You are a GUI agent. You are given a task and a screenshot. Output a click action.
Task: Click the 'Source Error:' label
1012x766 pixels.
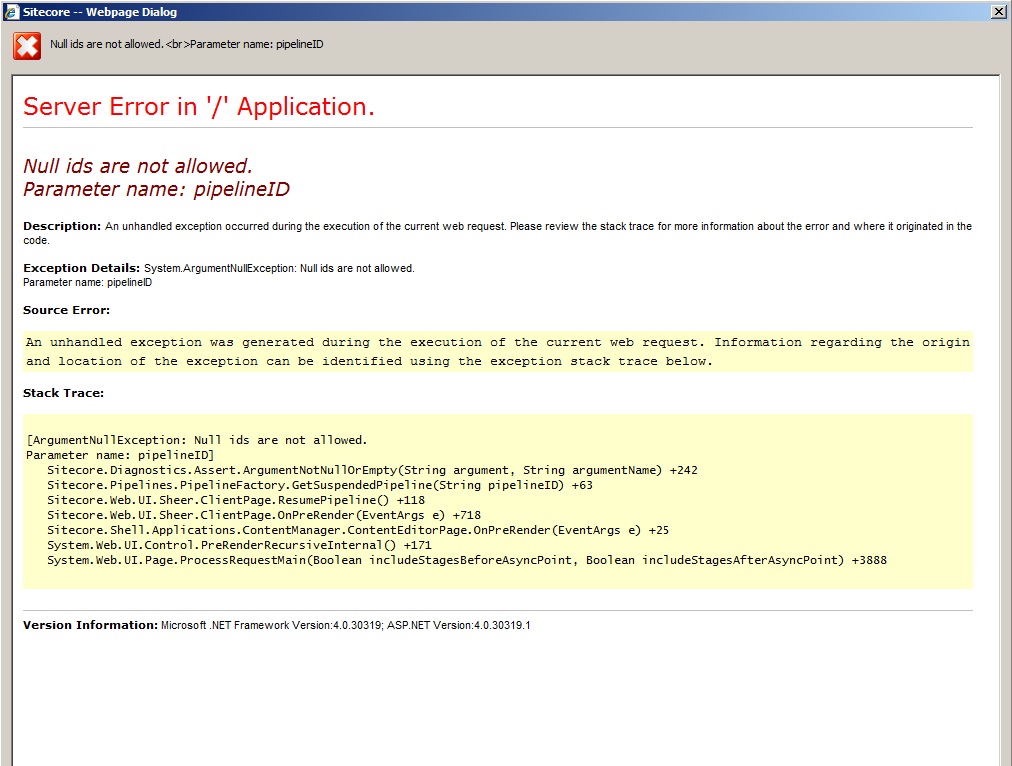(x=66, y=310)
